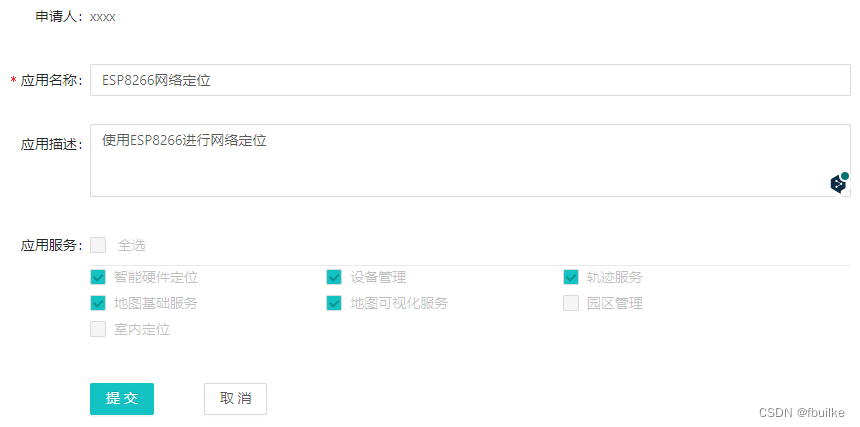Uncheck the 地图基础服务 checkbox

point(98,303)
